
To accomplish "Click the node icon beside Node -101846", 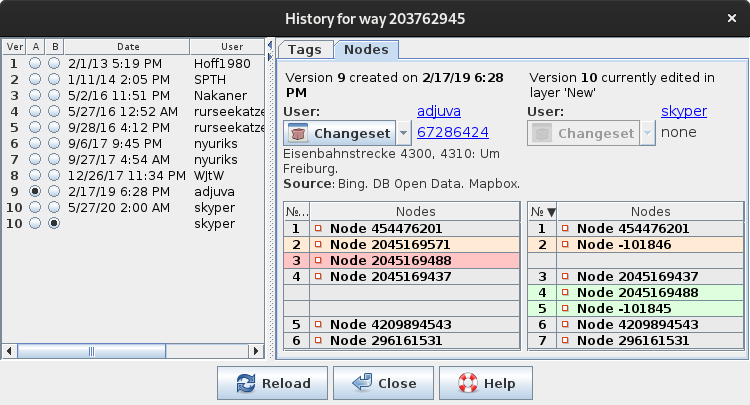I will click(565, 244).
